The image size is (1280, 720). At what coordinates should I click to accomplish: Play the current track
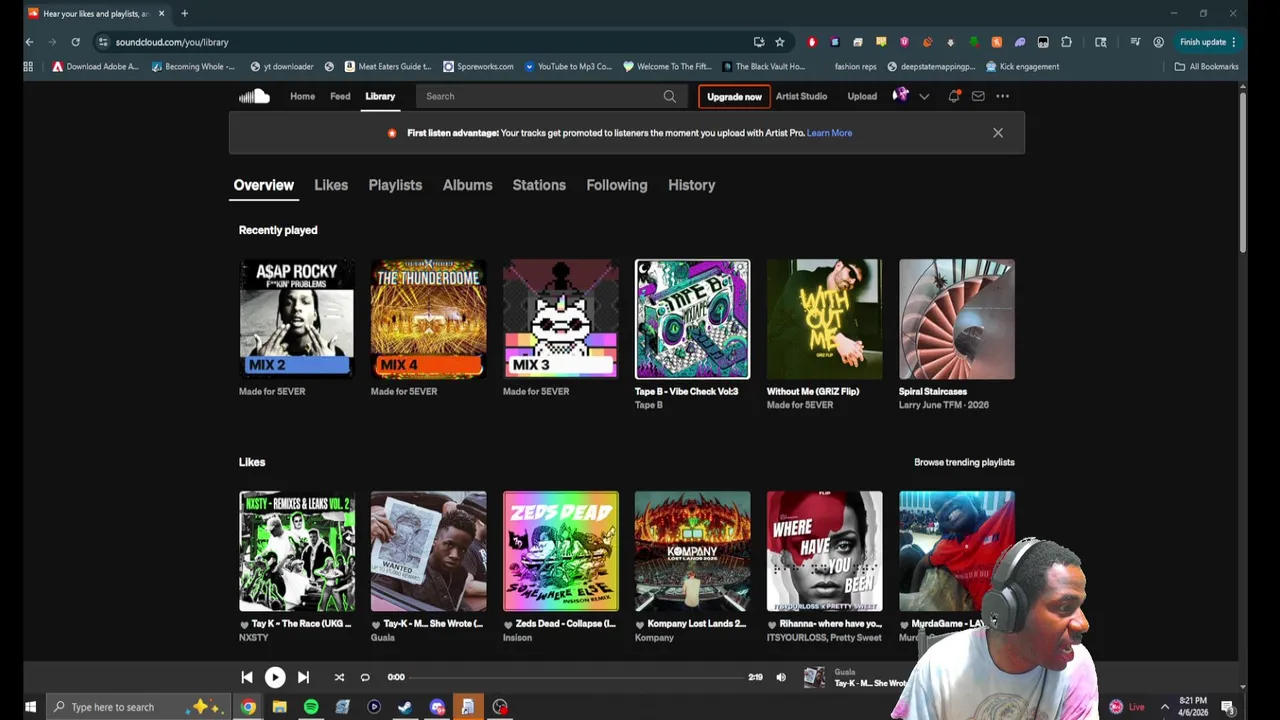(x=275, y=677)
